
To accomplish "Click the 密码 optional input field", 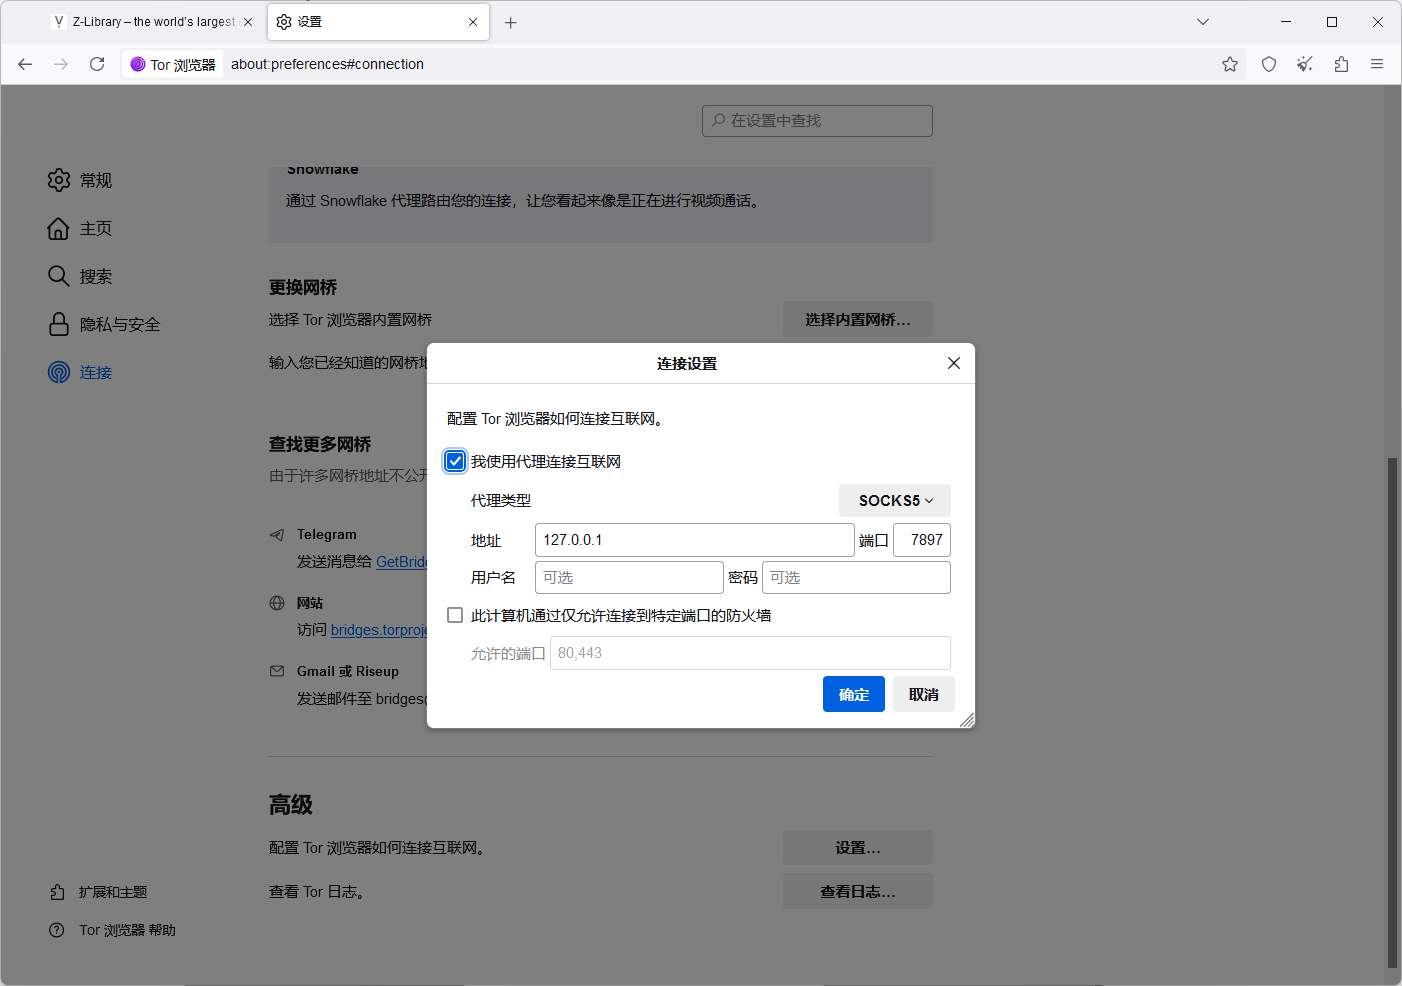I will tap(856, 578).
